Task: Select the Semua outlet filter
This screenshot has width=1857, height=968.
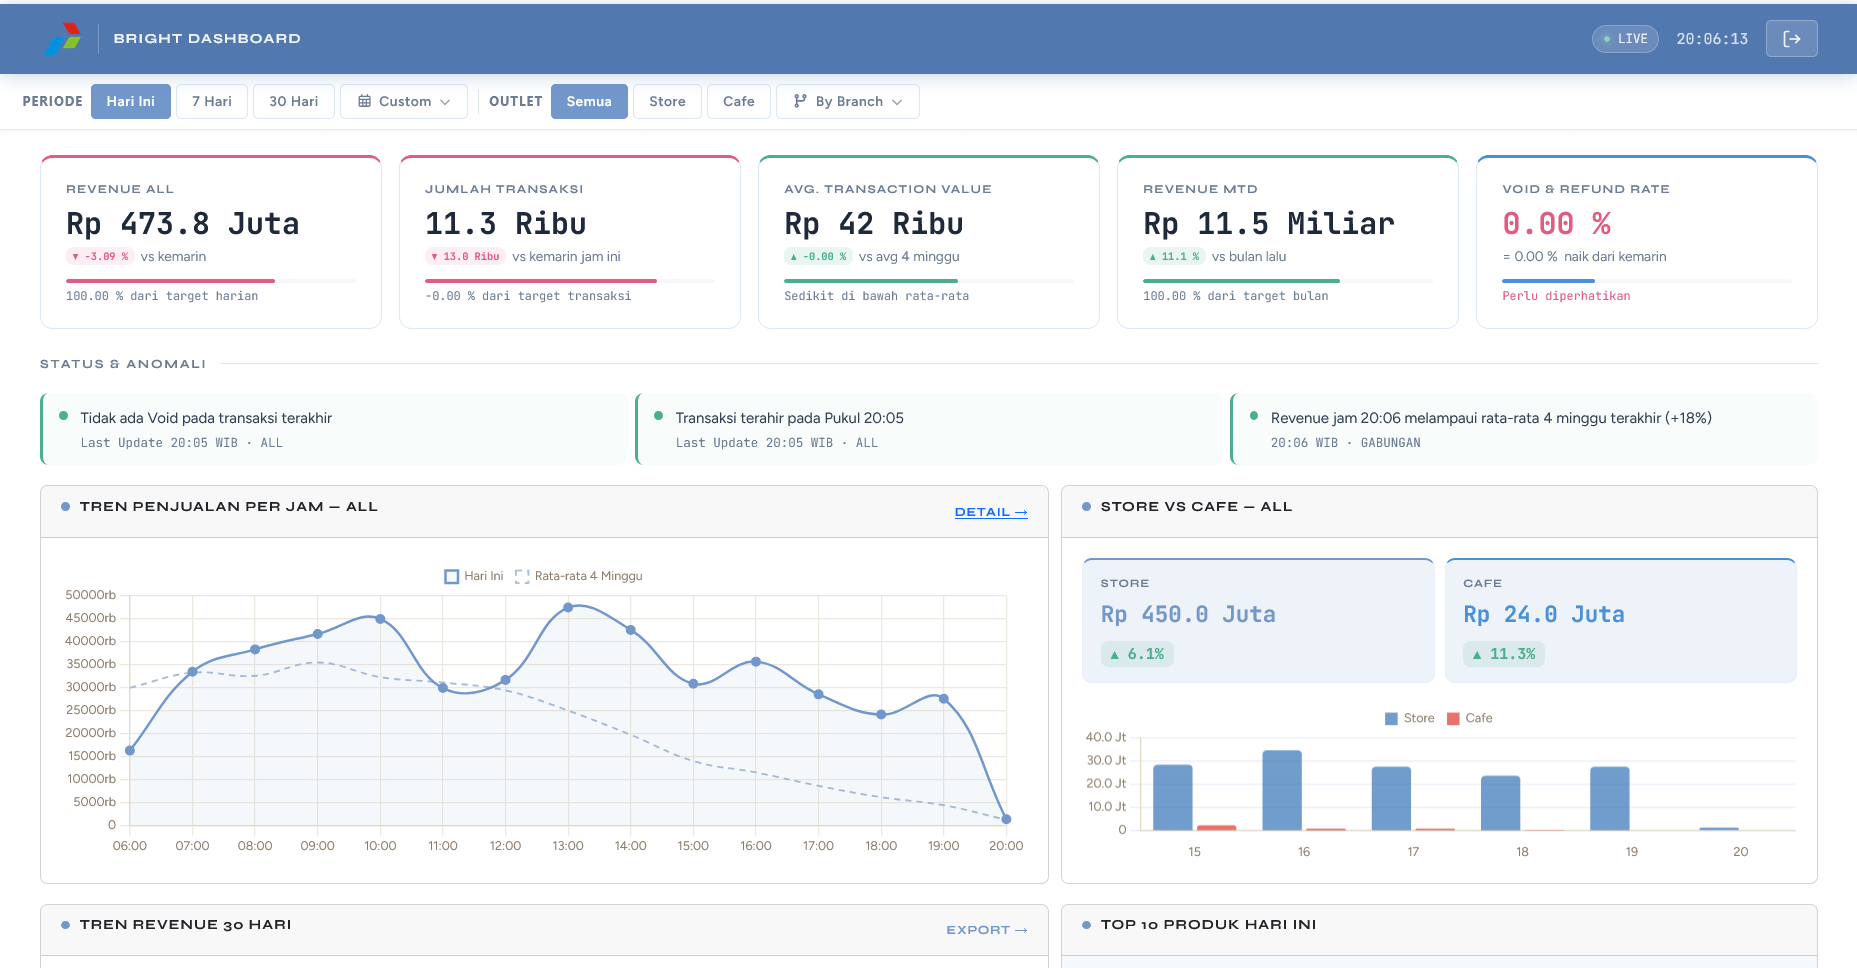Action: pos(589,101)
